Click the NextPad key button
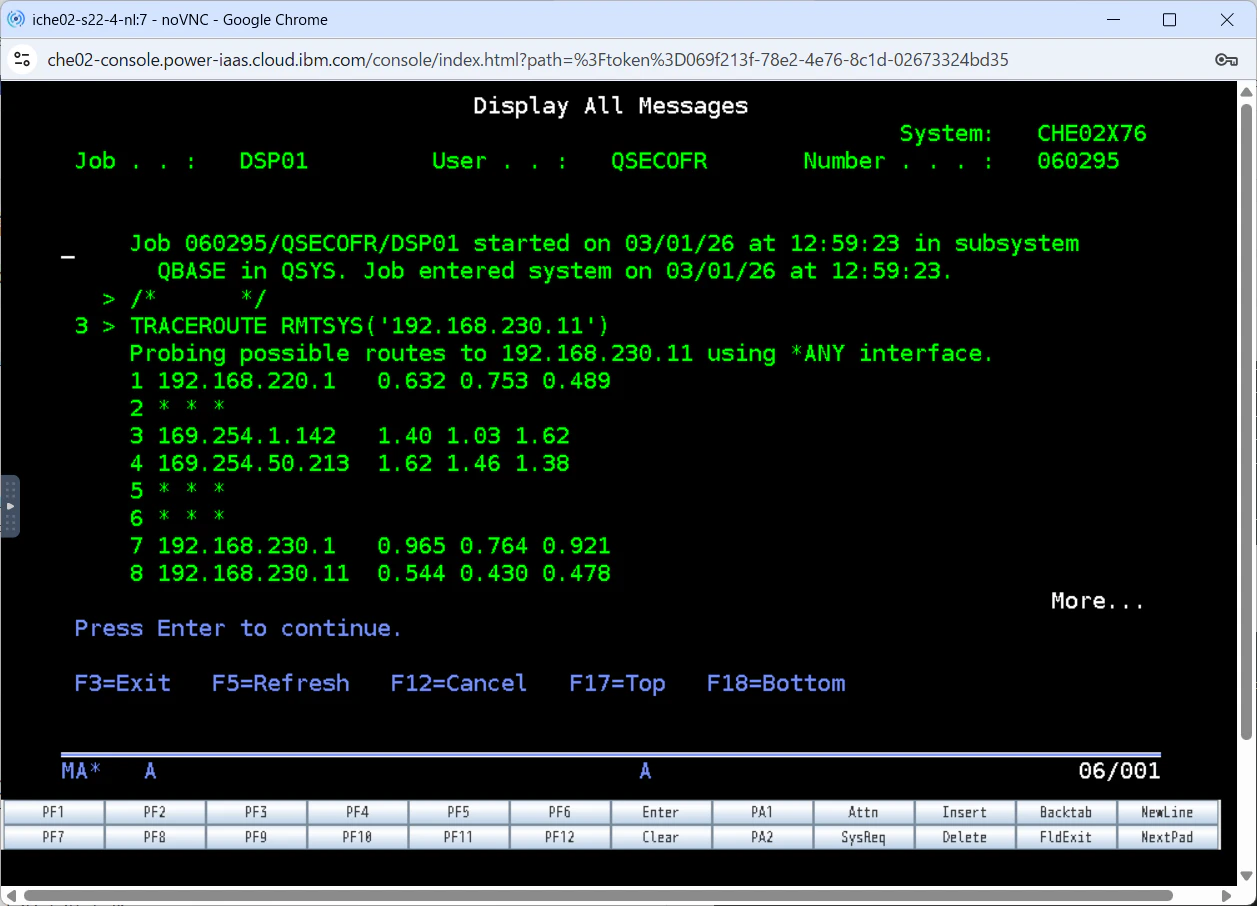Screen dimensions: 1257x906 [x=1168, y=837]
